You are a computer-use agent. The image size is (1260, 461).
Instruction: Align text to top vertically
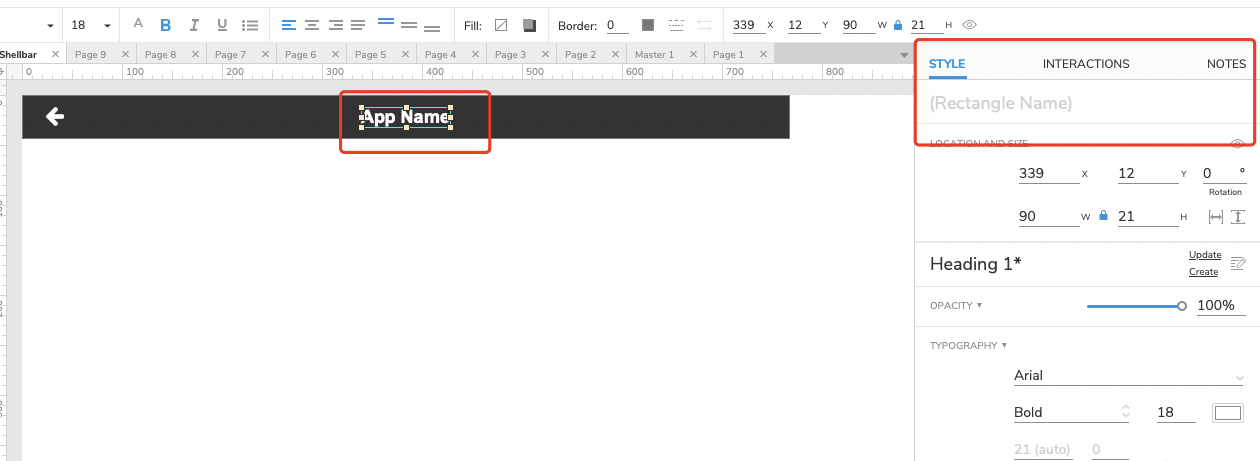[x=385, y=23]
